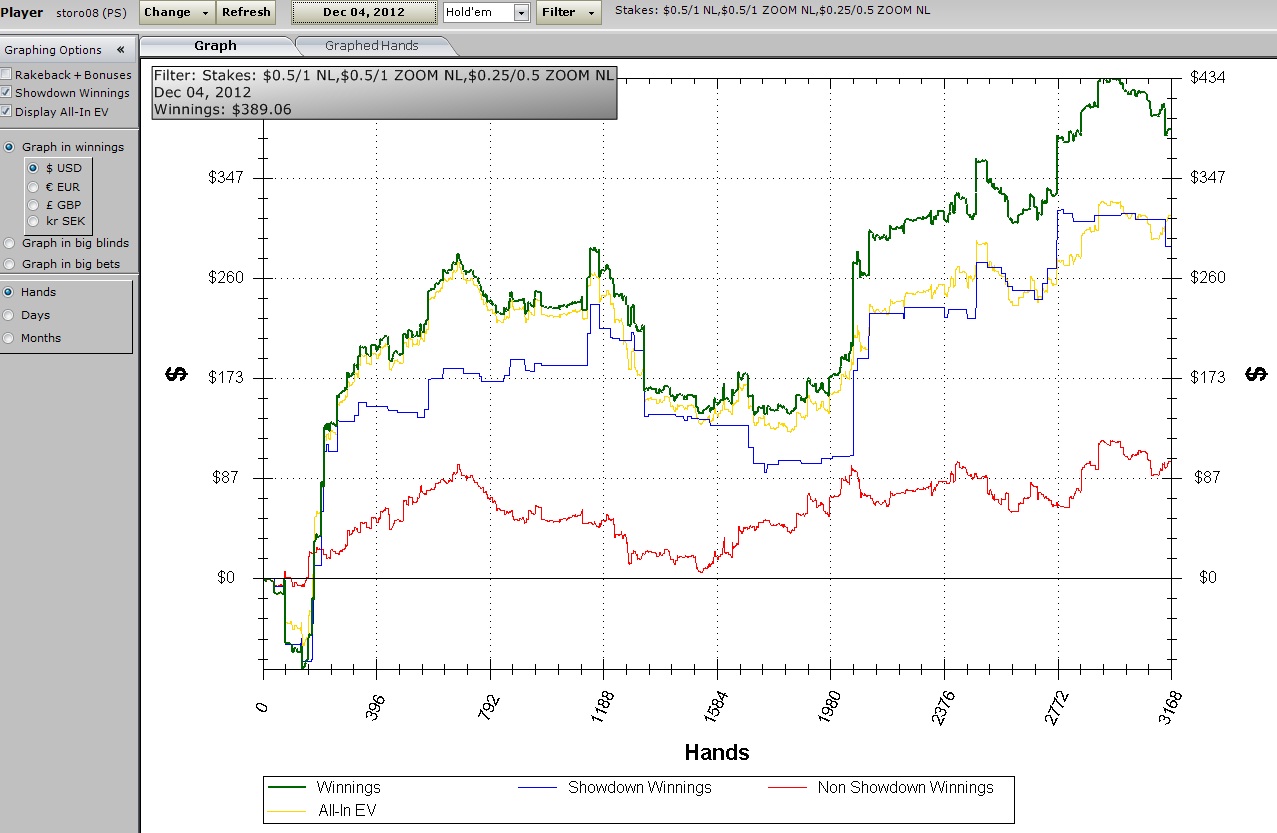1277x833 pixels.
Task: Expand the Hold'em game type combo box
Action: point(521,13)
